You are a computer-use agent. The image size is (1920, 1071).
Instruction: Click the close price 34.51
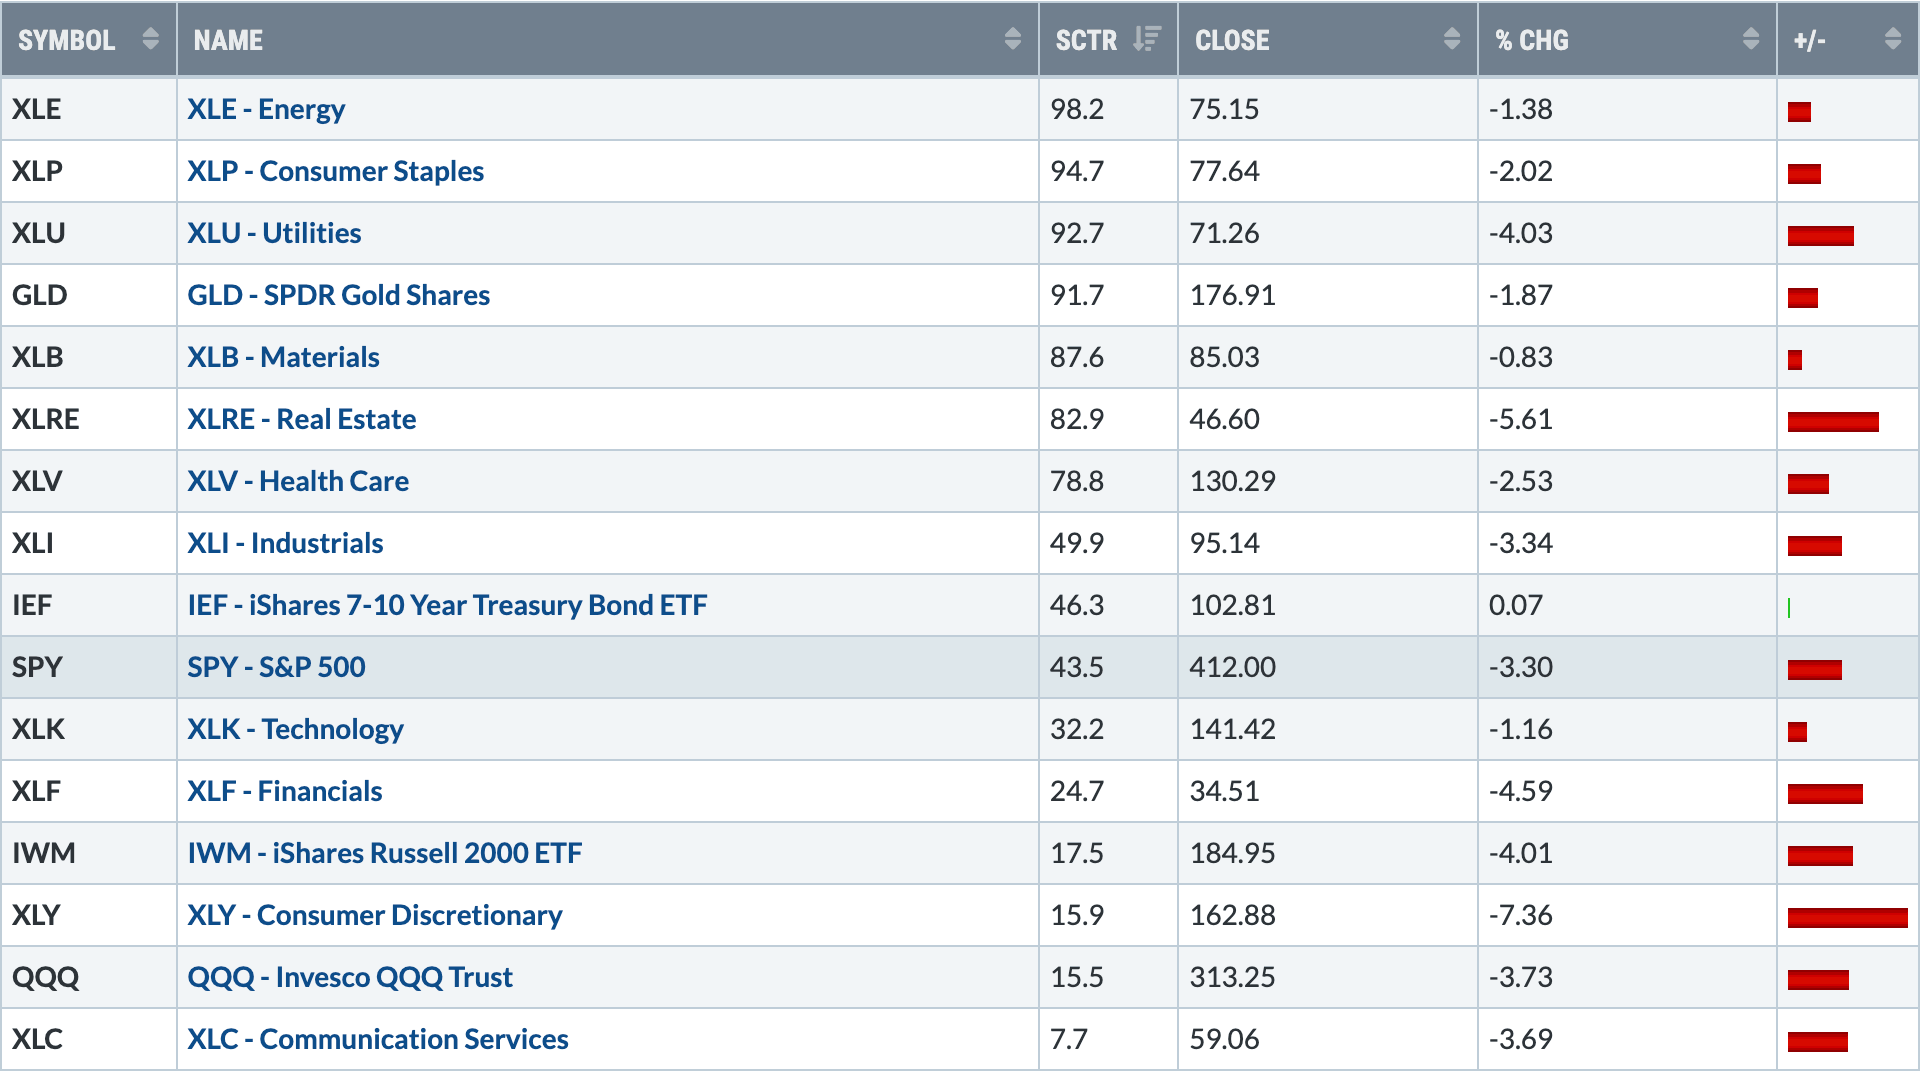coord(1224,791)
